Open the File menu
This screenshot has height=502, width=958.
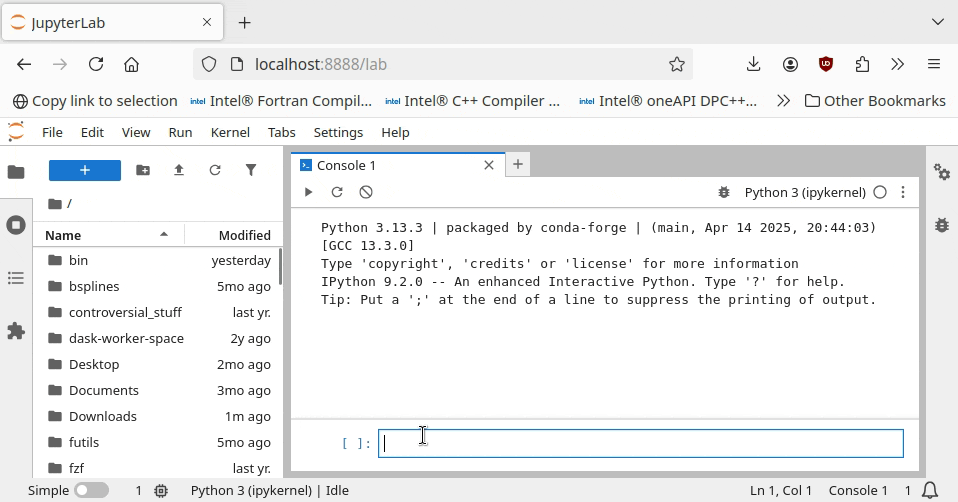pos(52,133)
